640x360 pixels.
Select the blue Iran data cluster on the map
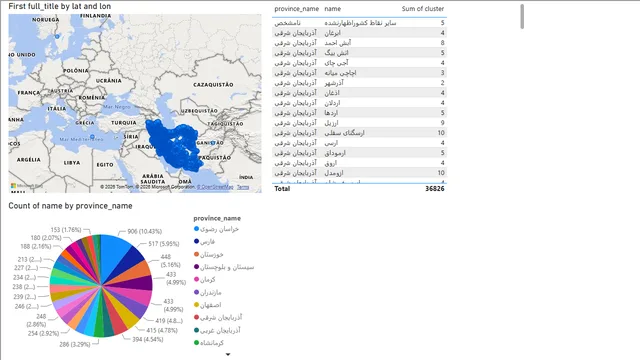point(173,145)
